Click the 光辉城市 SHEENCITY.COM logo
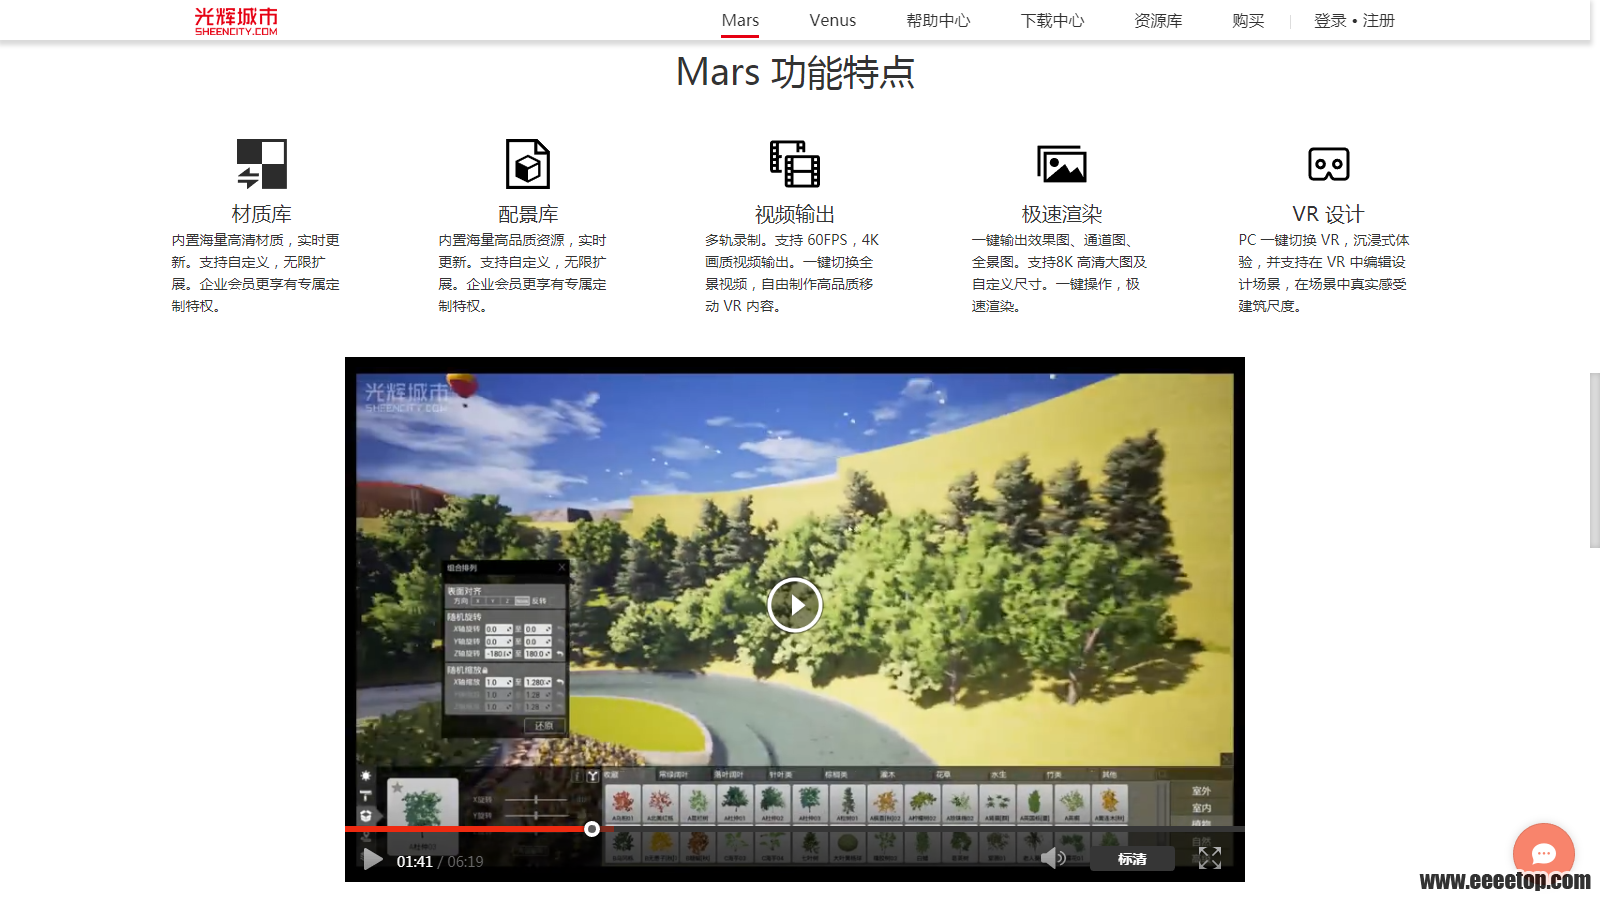The height and width of the screenshot is (900, 1600). pyautogui.click(x=236, y=21)
